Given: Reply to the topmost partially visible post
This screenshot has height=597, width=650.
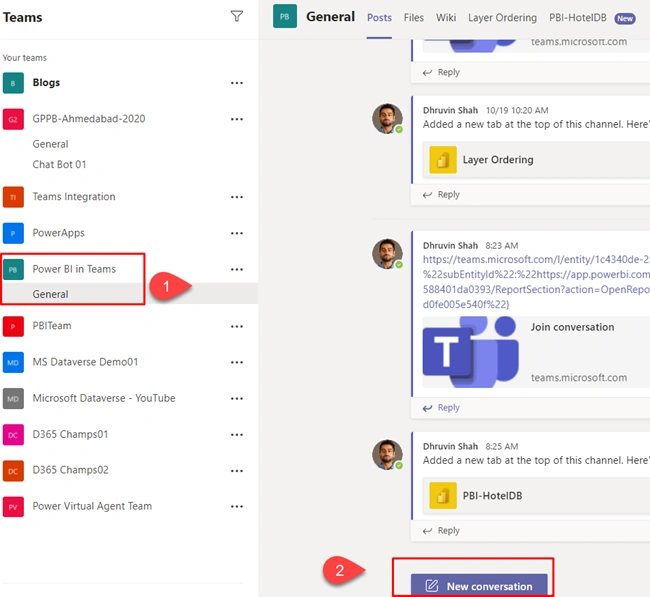Looking at the screenshot, I should click(441, 72).
